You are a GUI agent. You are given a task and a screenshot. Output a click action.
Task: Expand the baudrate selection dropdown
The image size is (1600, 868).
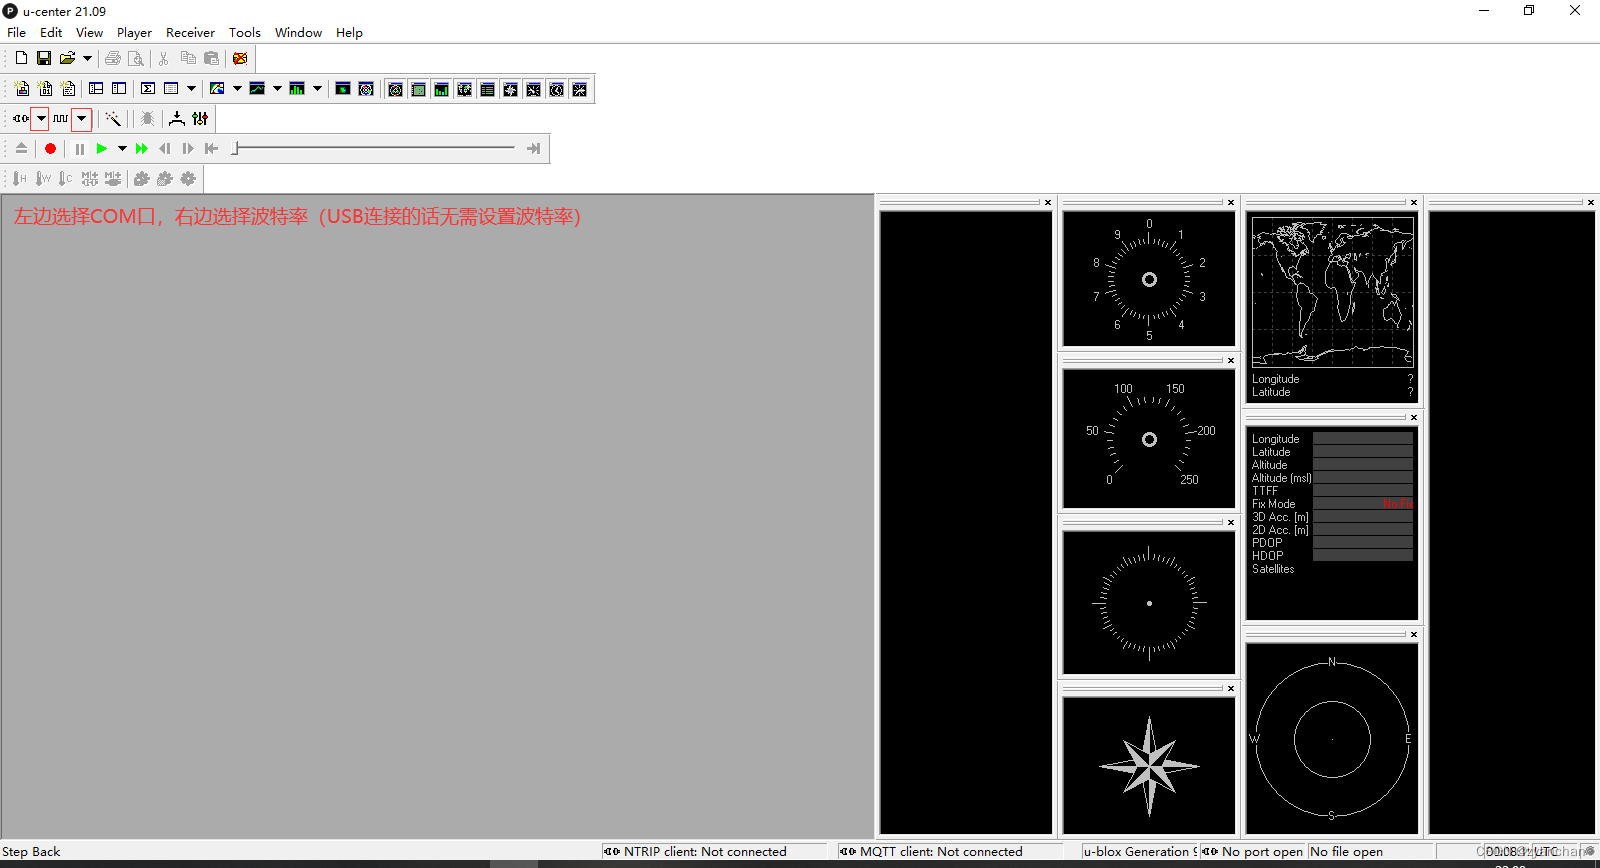[x=82, y=119]
